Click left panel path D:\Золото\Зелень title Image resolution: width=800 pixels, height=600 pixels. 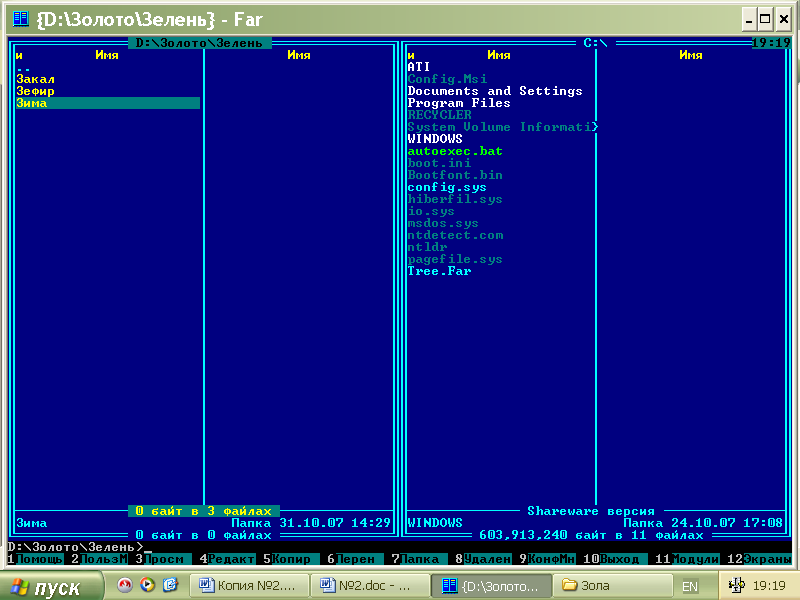(199, 43)
